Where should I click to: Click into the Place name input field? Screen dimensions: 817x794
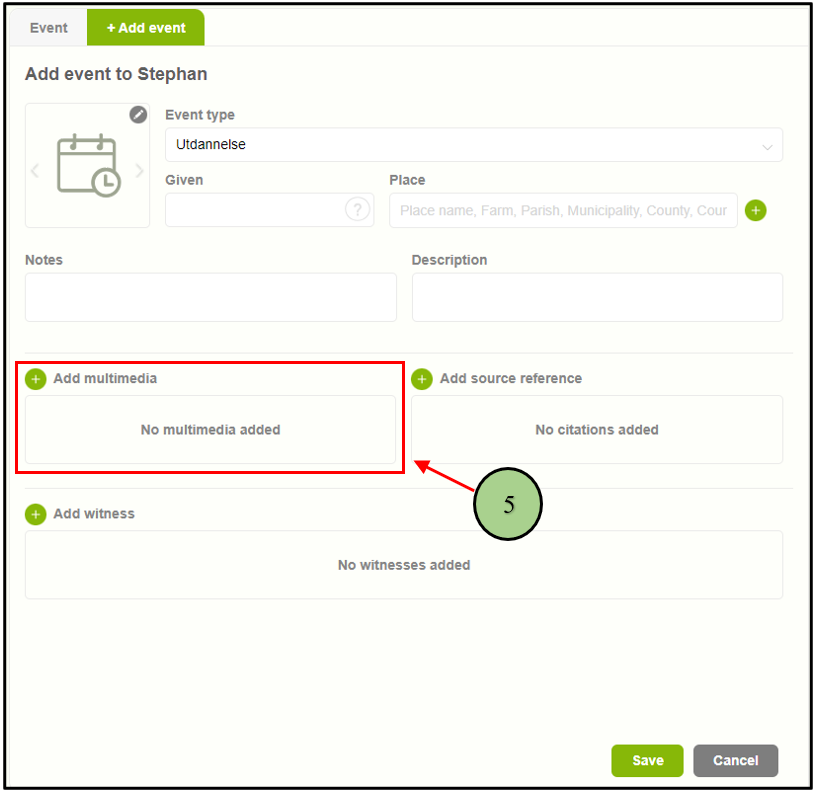562,210
